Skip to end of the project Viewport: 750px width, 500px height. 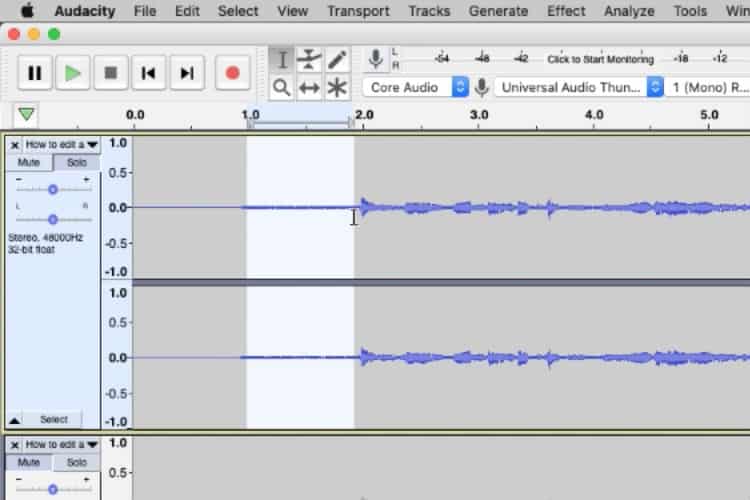(187, 73)
